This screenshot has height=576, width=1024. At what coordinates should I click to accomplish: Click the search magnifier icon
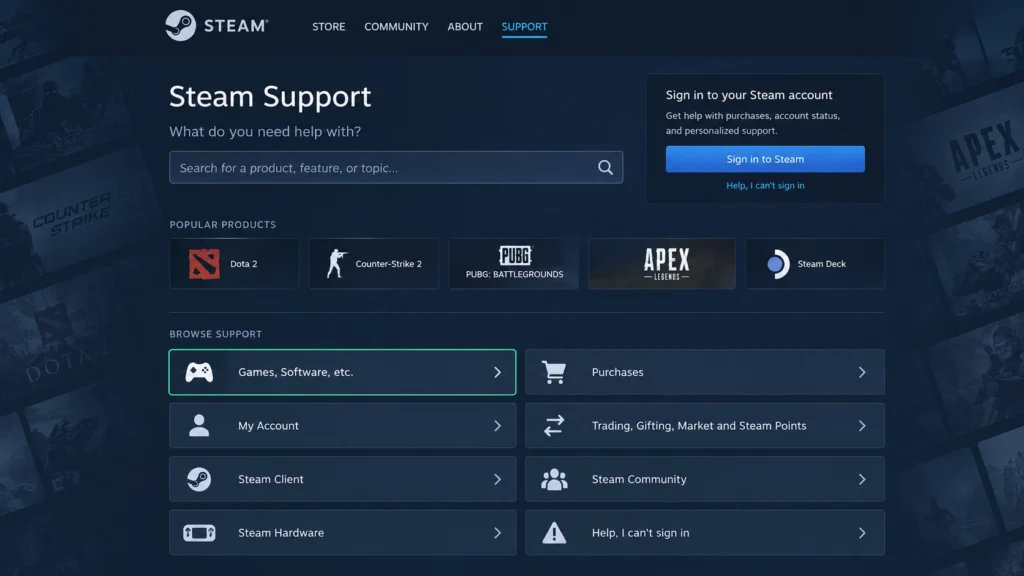click(x=605, y=168)
